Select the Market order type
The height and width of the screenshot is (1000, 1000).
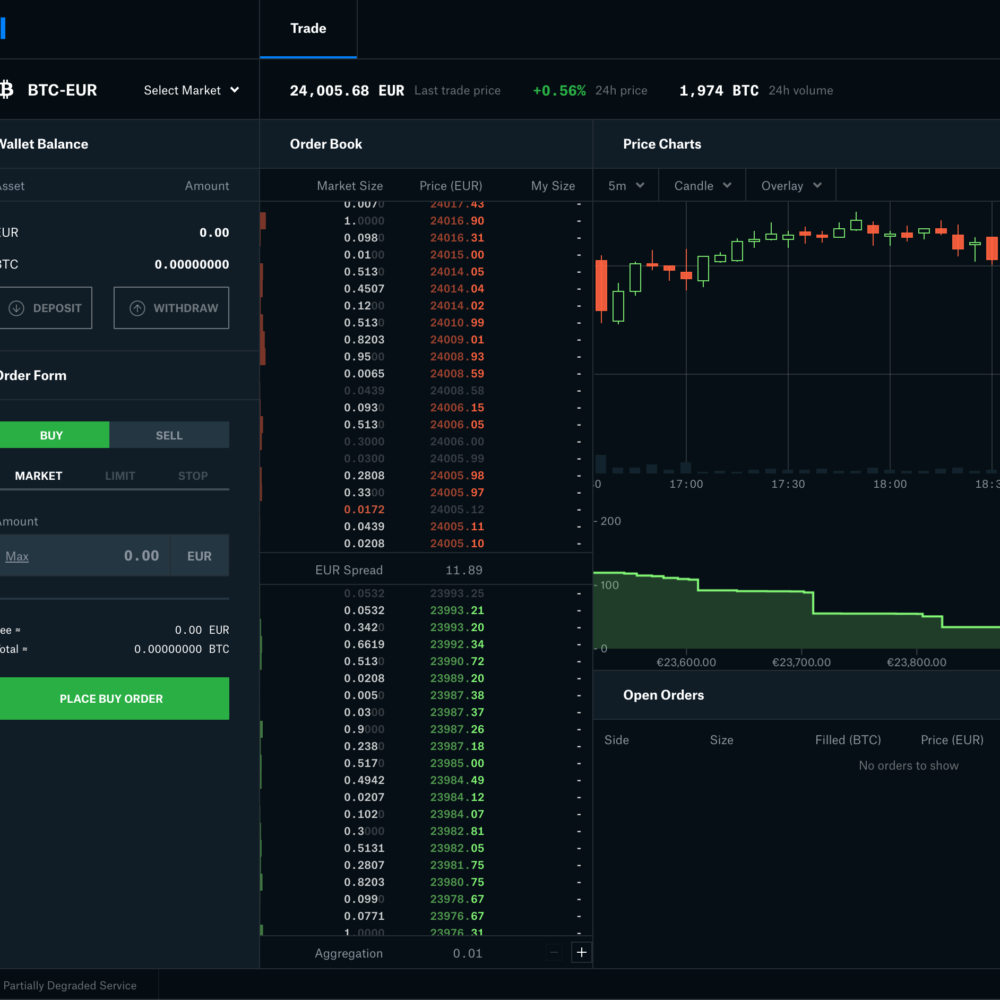coord(38,476)
